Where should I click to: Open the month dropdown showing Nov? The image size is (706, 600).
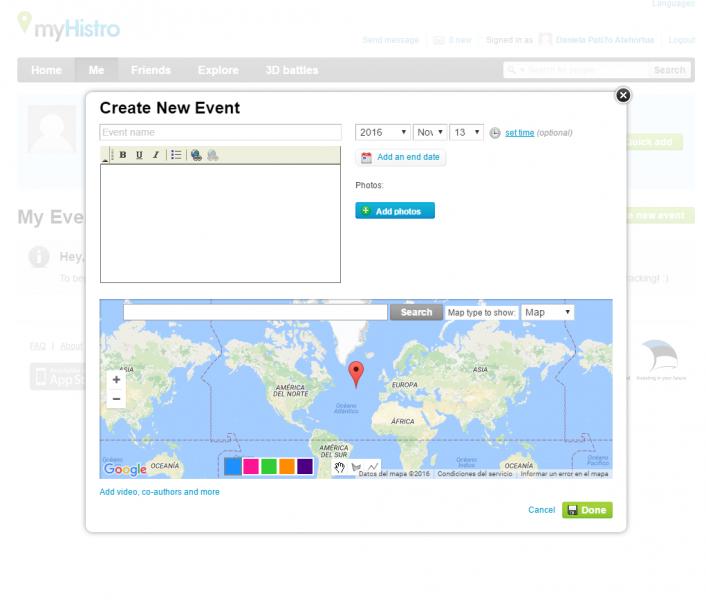tap(430, 132)
